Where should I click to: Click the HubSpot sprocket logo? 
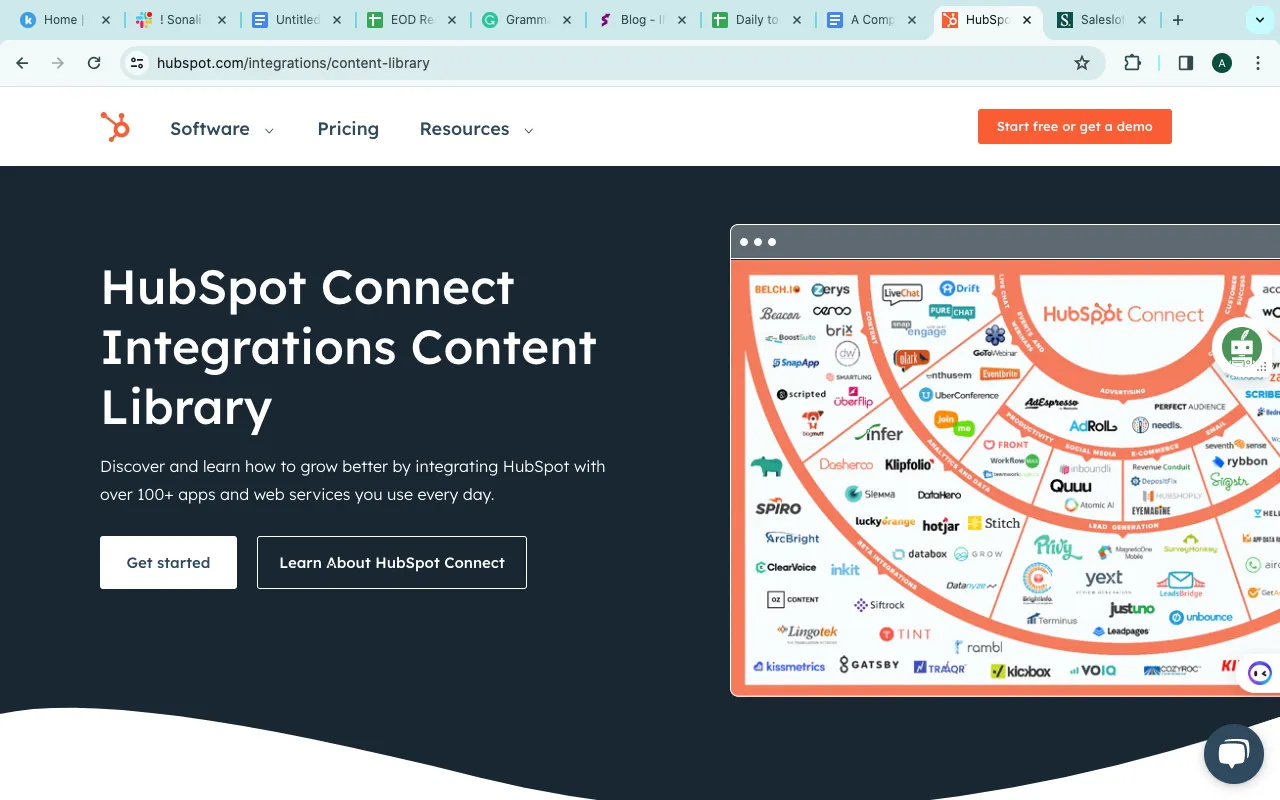pyautogui.click(x=115, y=127)
